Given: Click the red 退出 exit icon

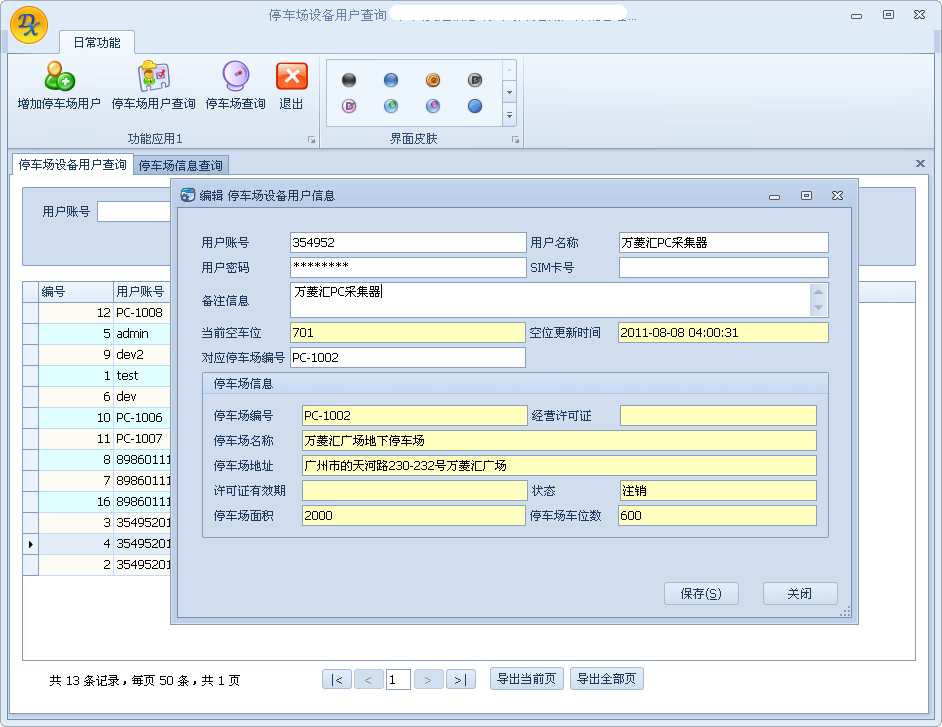Looking at the screenshot, I should tap(291, 76).
